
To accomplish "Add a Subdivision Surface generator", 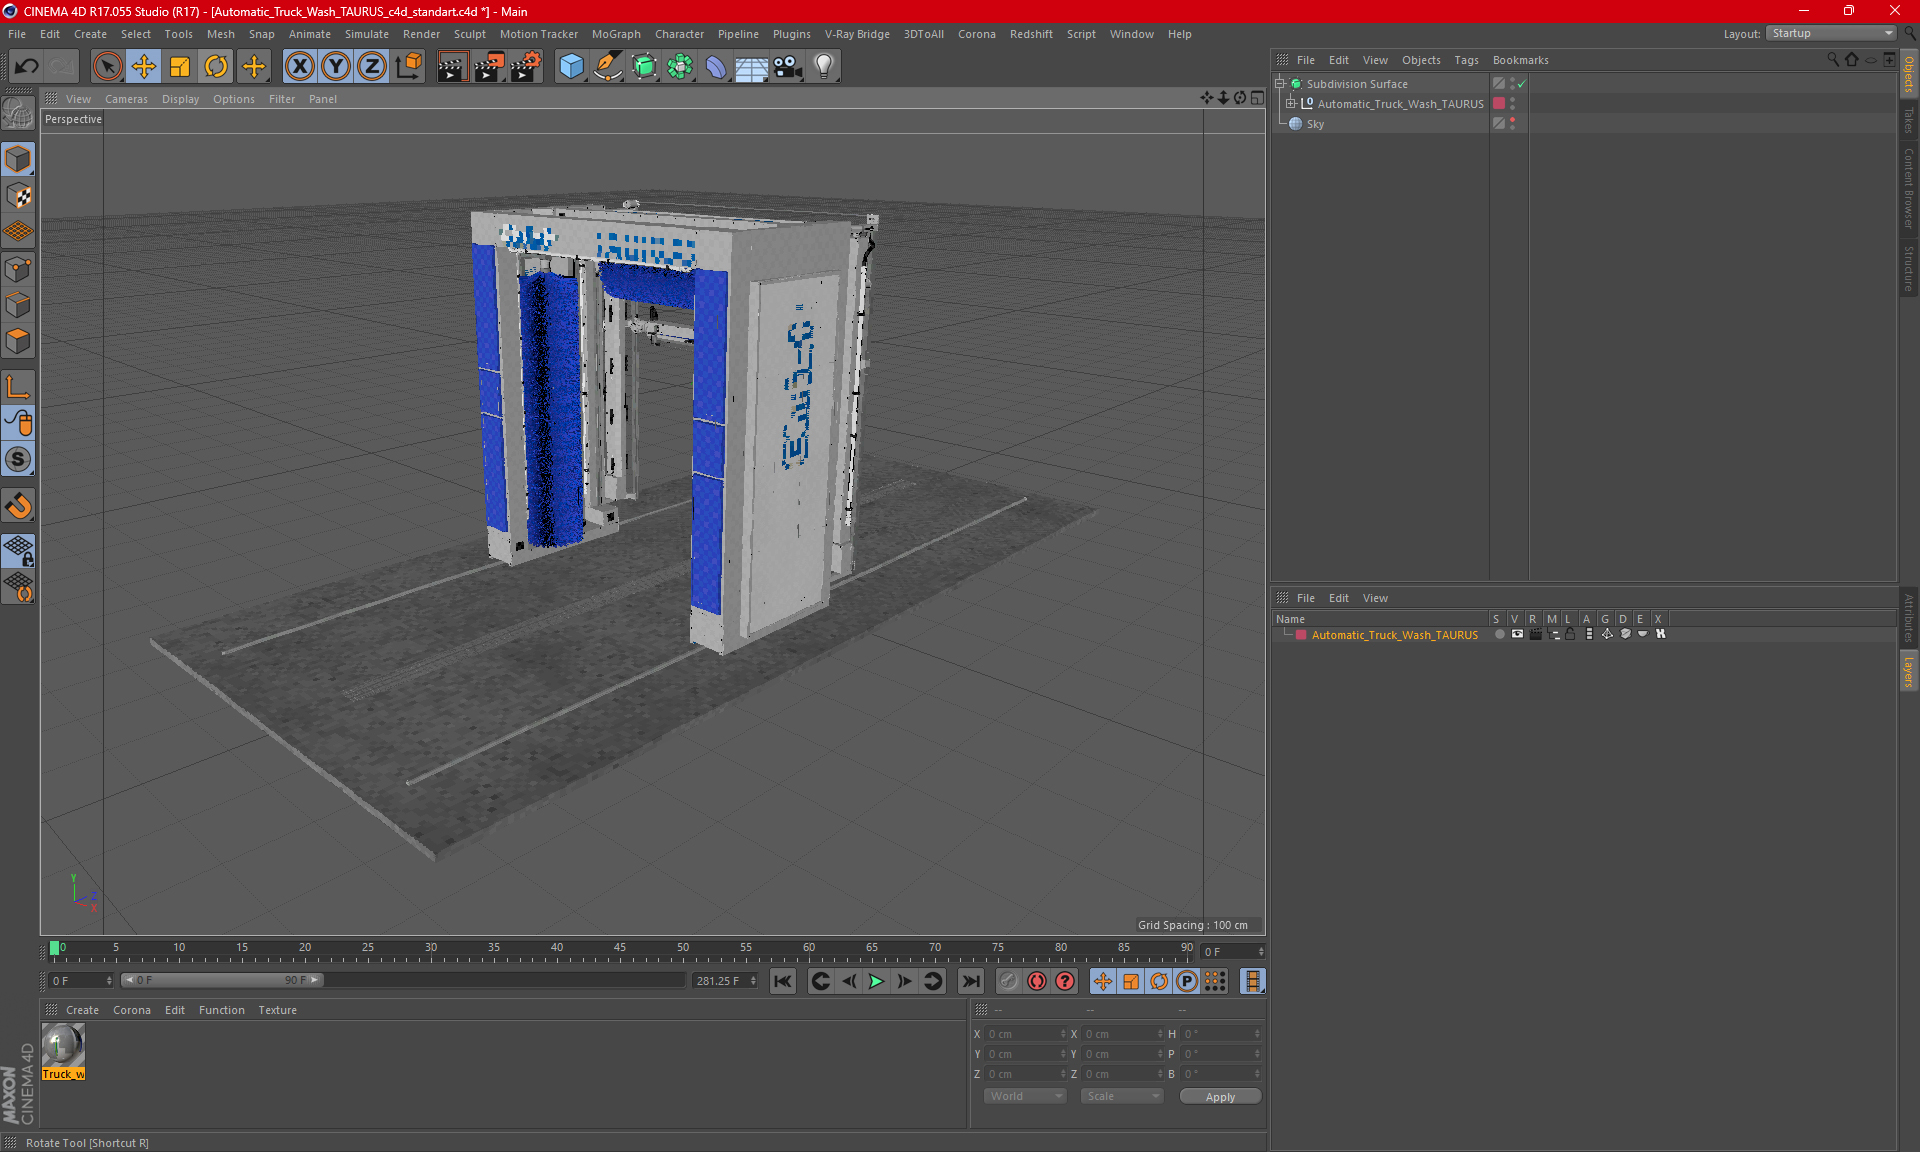I will pos(644,67).
